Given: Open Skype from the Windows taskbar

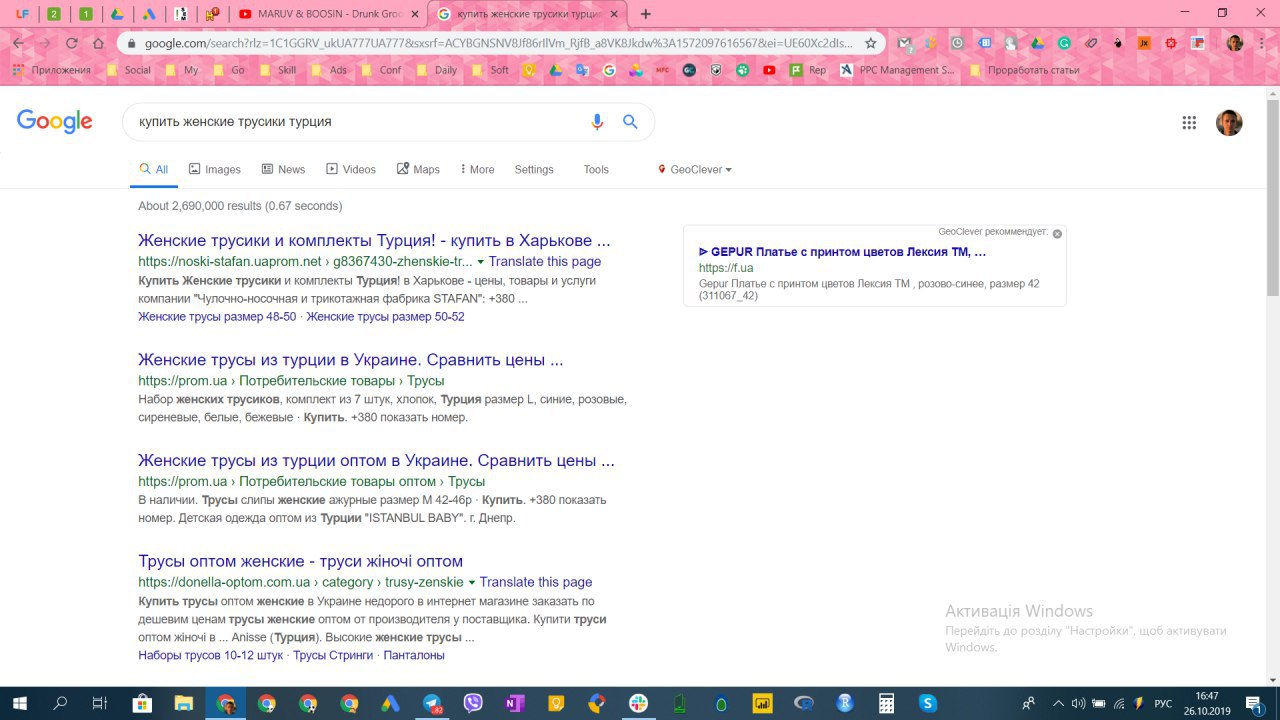Looking at the screenshot, I should point(928,703).
